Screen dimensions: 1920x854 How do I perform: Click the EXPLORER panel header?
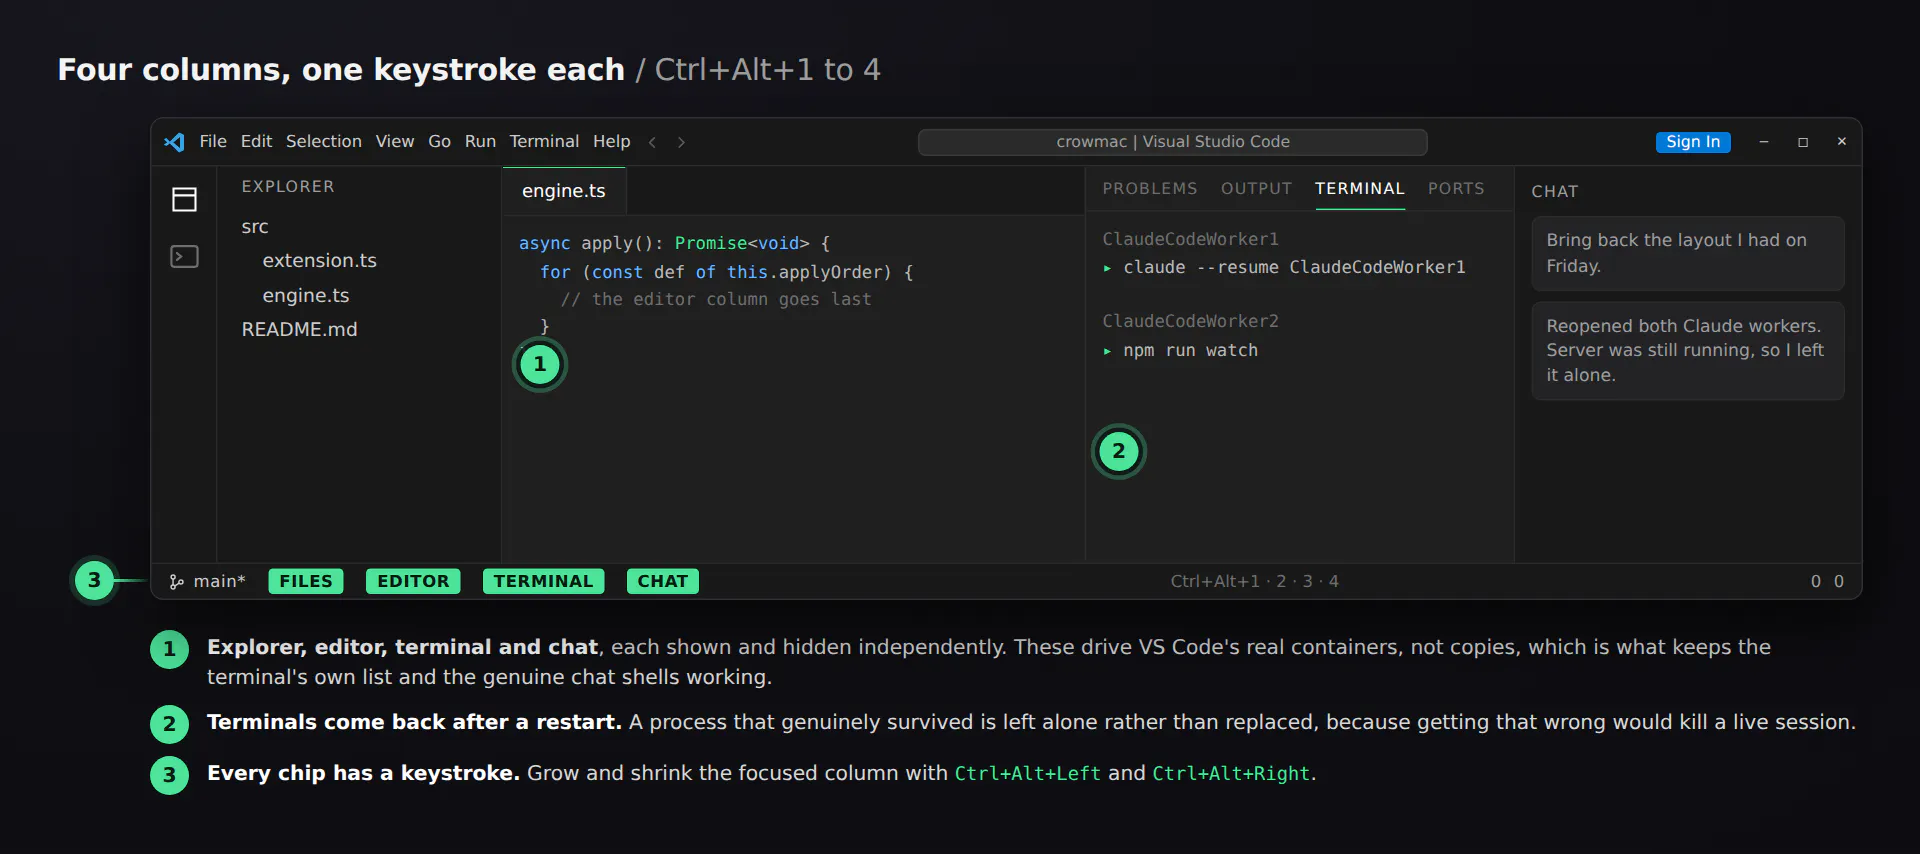288,187
